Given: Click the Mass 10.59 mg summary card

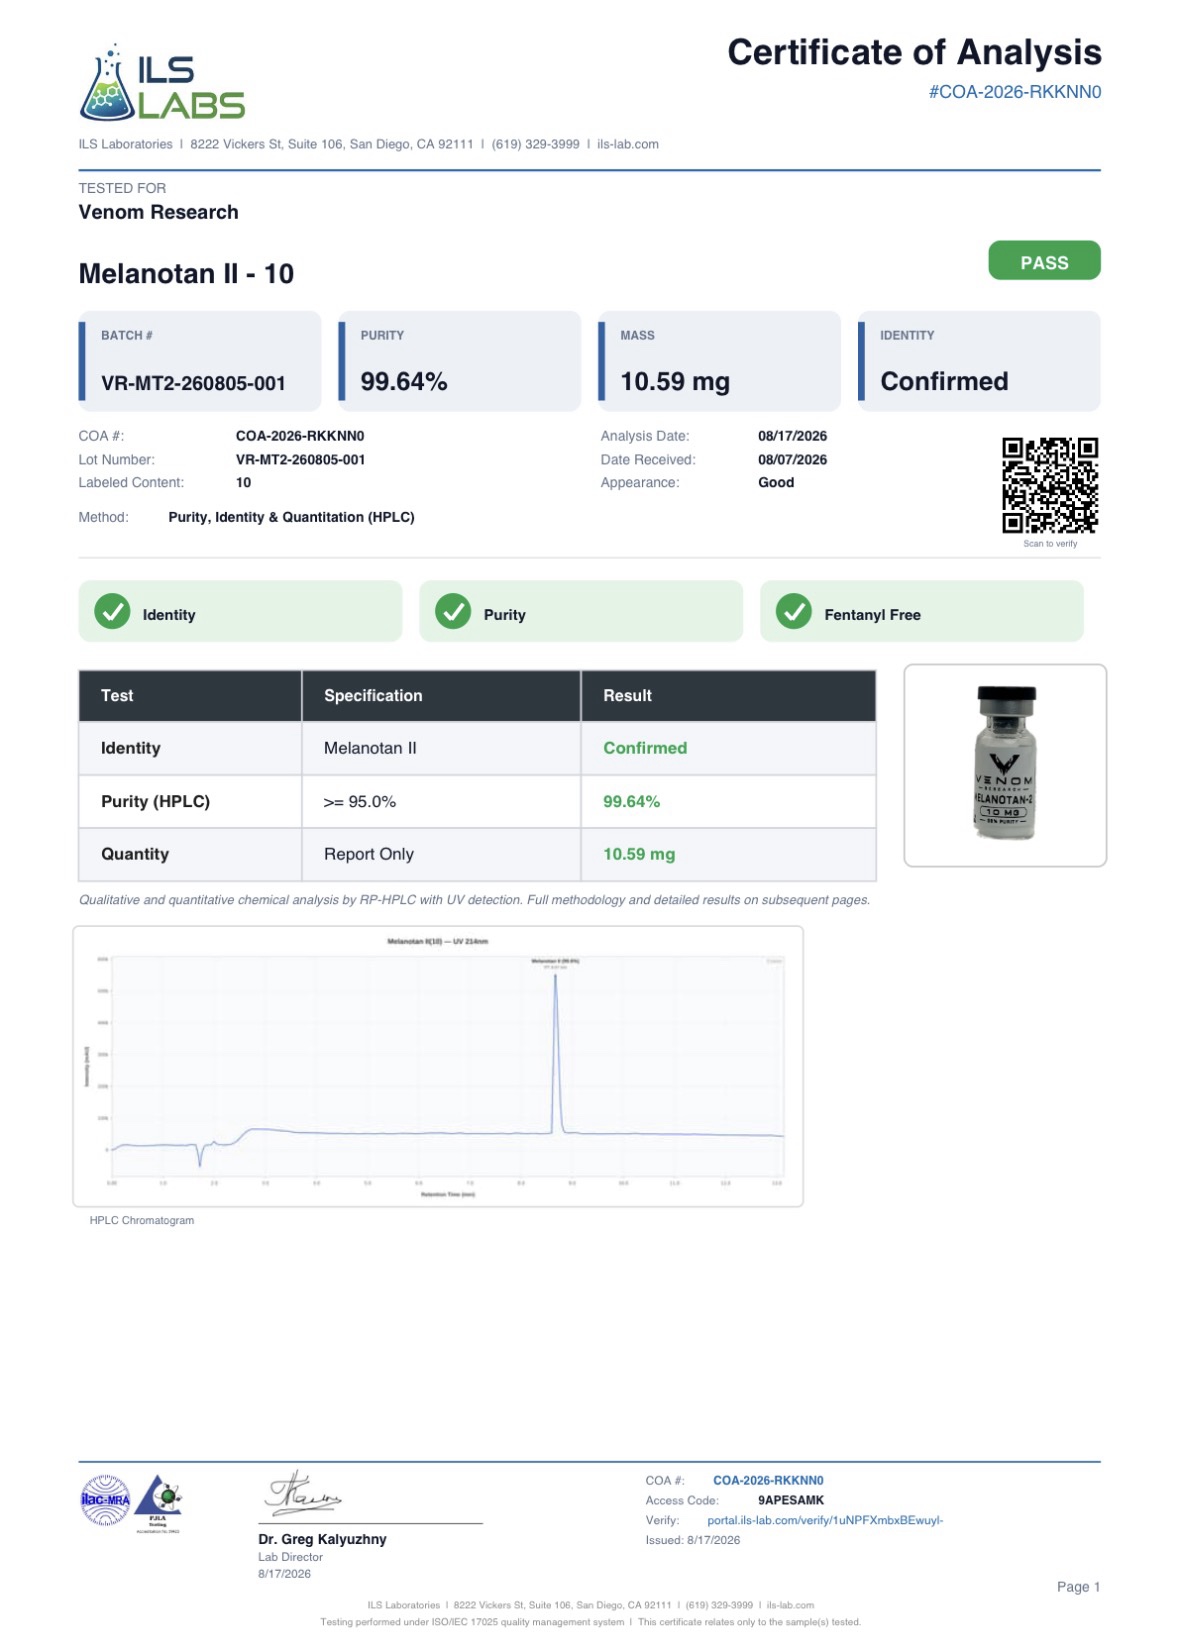Looking at the screenshot, I should [x=719, y=361].
